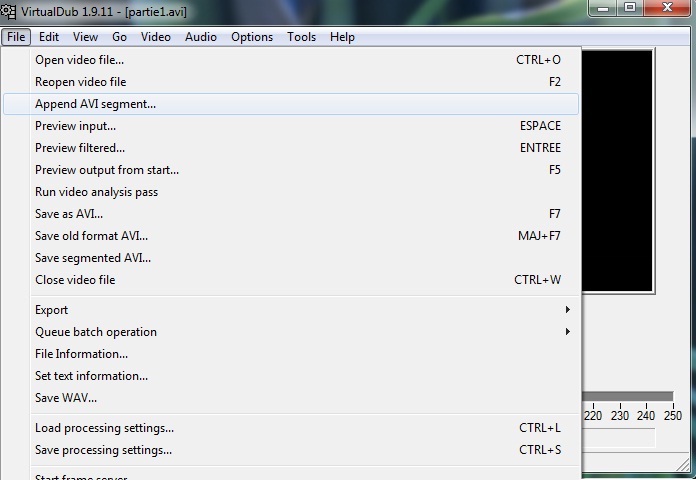696x480 pixels.
Task: Choose Save as AVI...
Action: click(x=291, y=214)
